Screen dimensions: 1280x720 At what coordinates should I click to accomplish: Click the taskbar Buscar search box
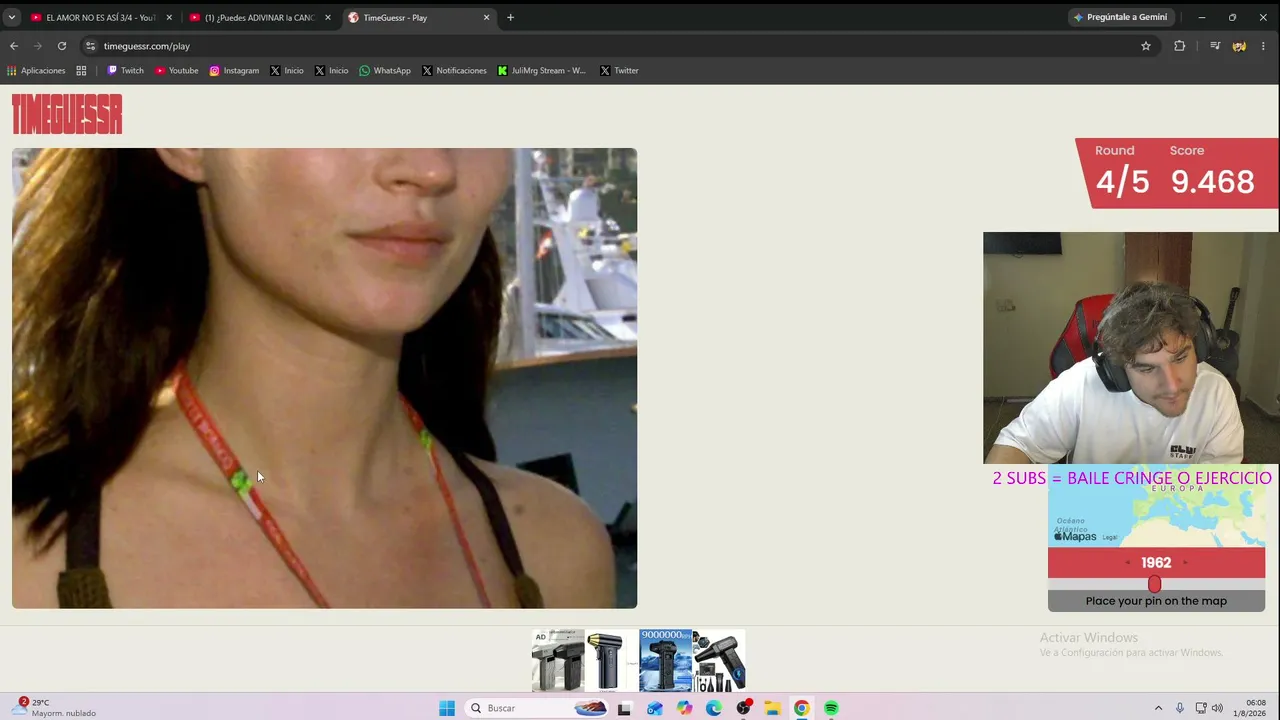(538, 708)
